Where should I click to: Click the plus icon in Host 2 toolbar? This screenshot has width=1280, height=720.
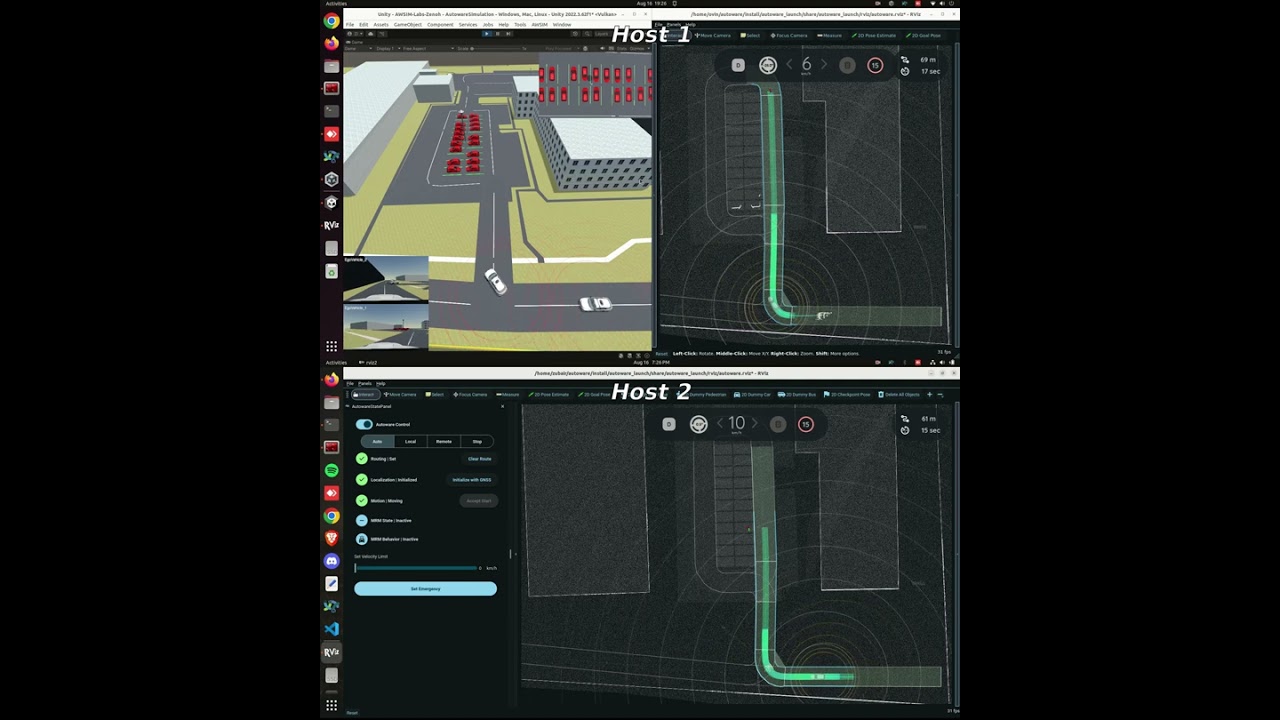click(x=929, y=395)
